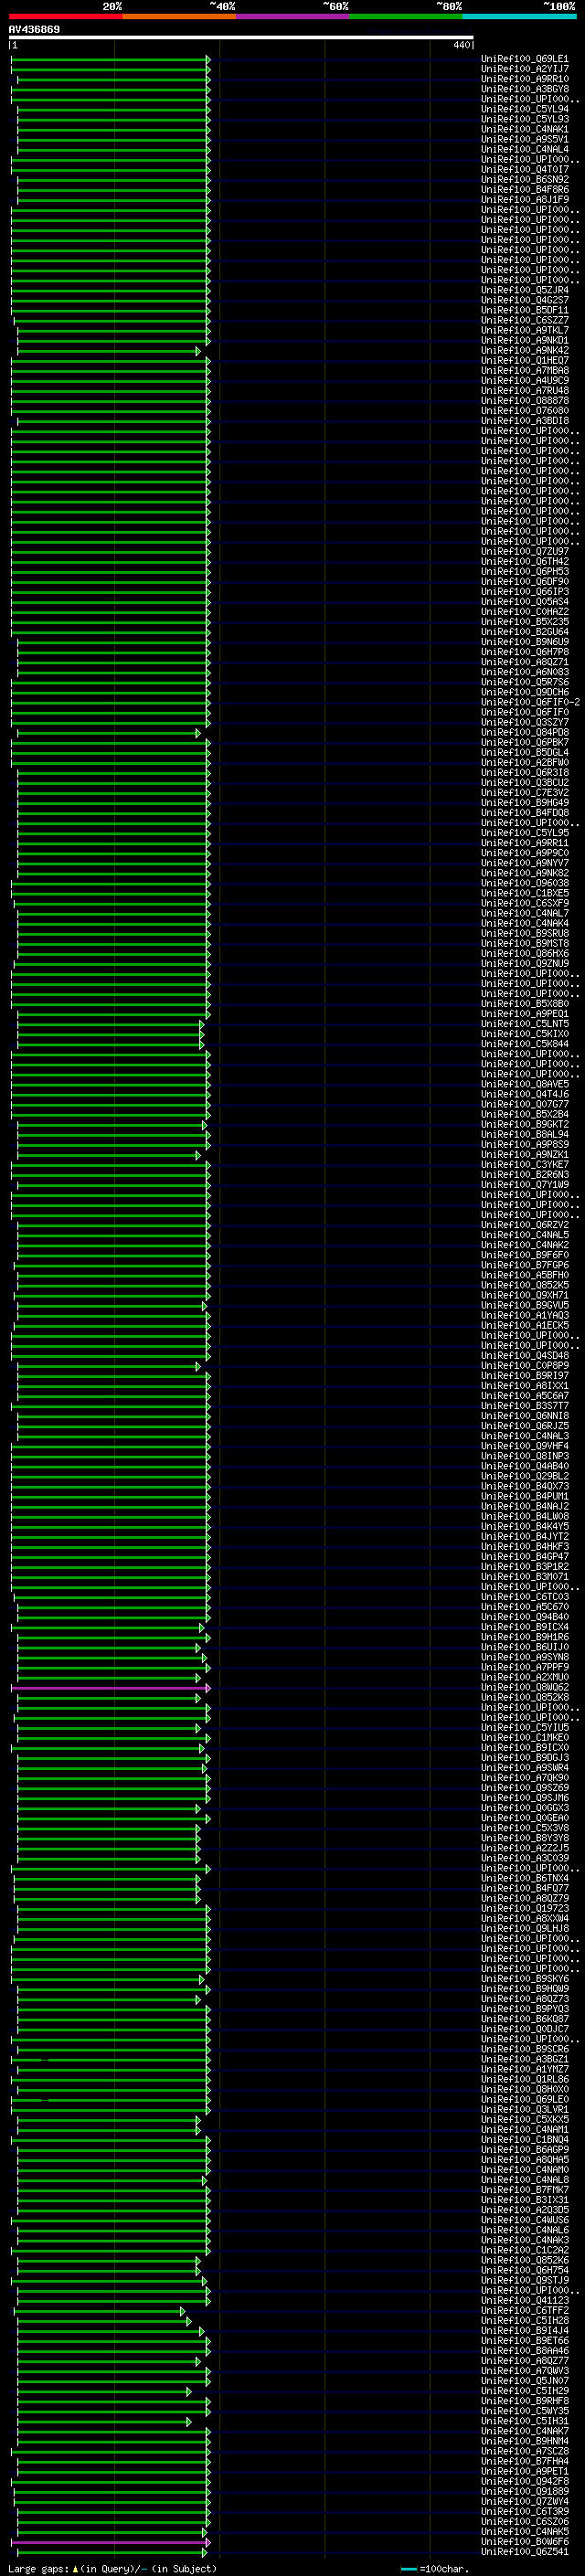Click the purple alignment bar for UniRef100_Q8WQ62
The height and width of the screenshot is (2576, 585).
click(110, 1688)
